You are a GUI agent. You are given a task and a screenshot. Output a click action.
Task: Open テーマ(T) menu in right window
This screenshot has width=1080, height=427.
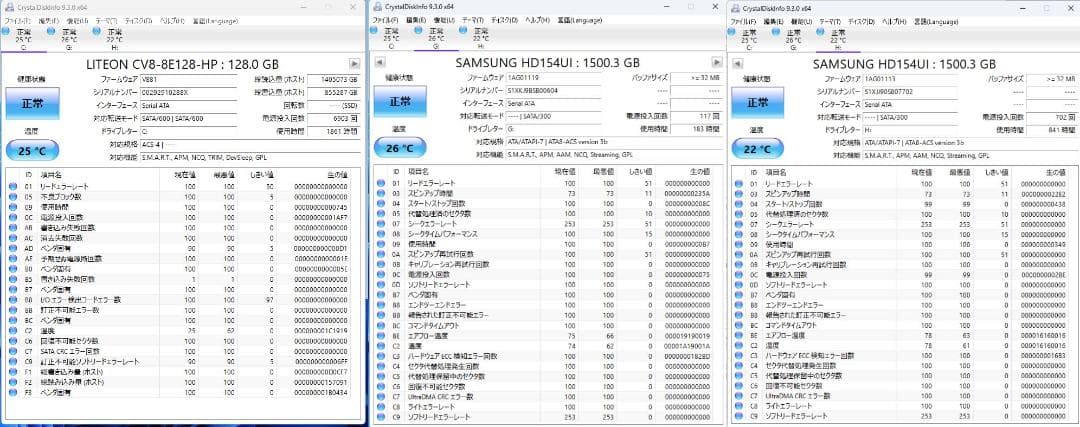[x=829, y=21]
